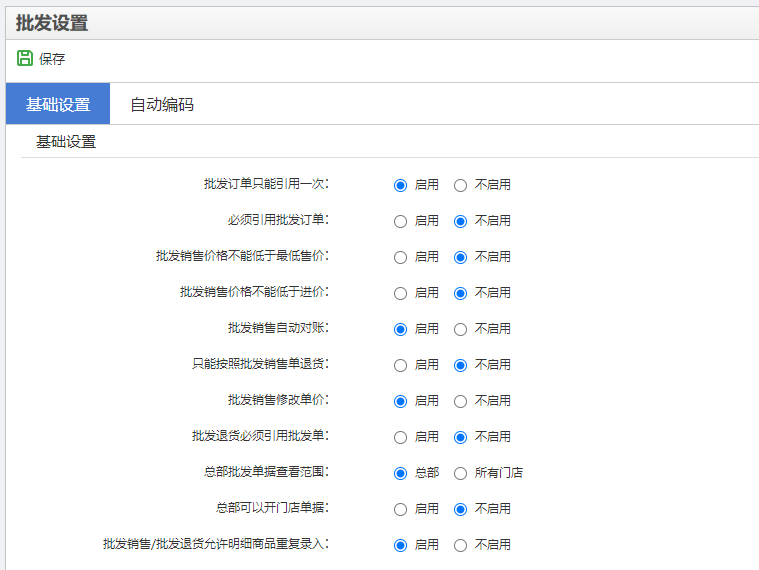Viewport: 759px width, 570px height.
Task: Enable 只能按照批发销售单退货
Action: tap(400, 365)
